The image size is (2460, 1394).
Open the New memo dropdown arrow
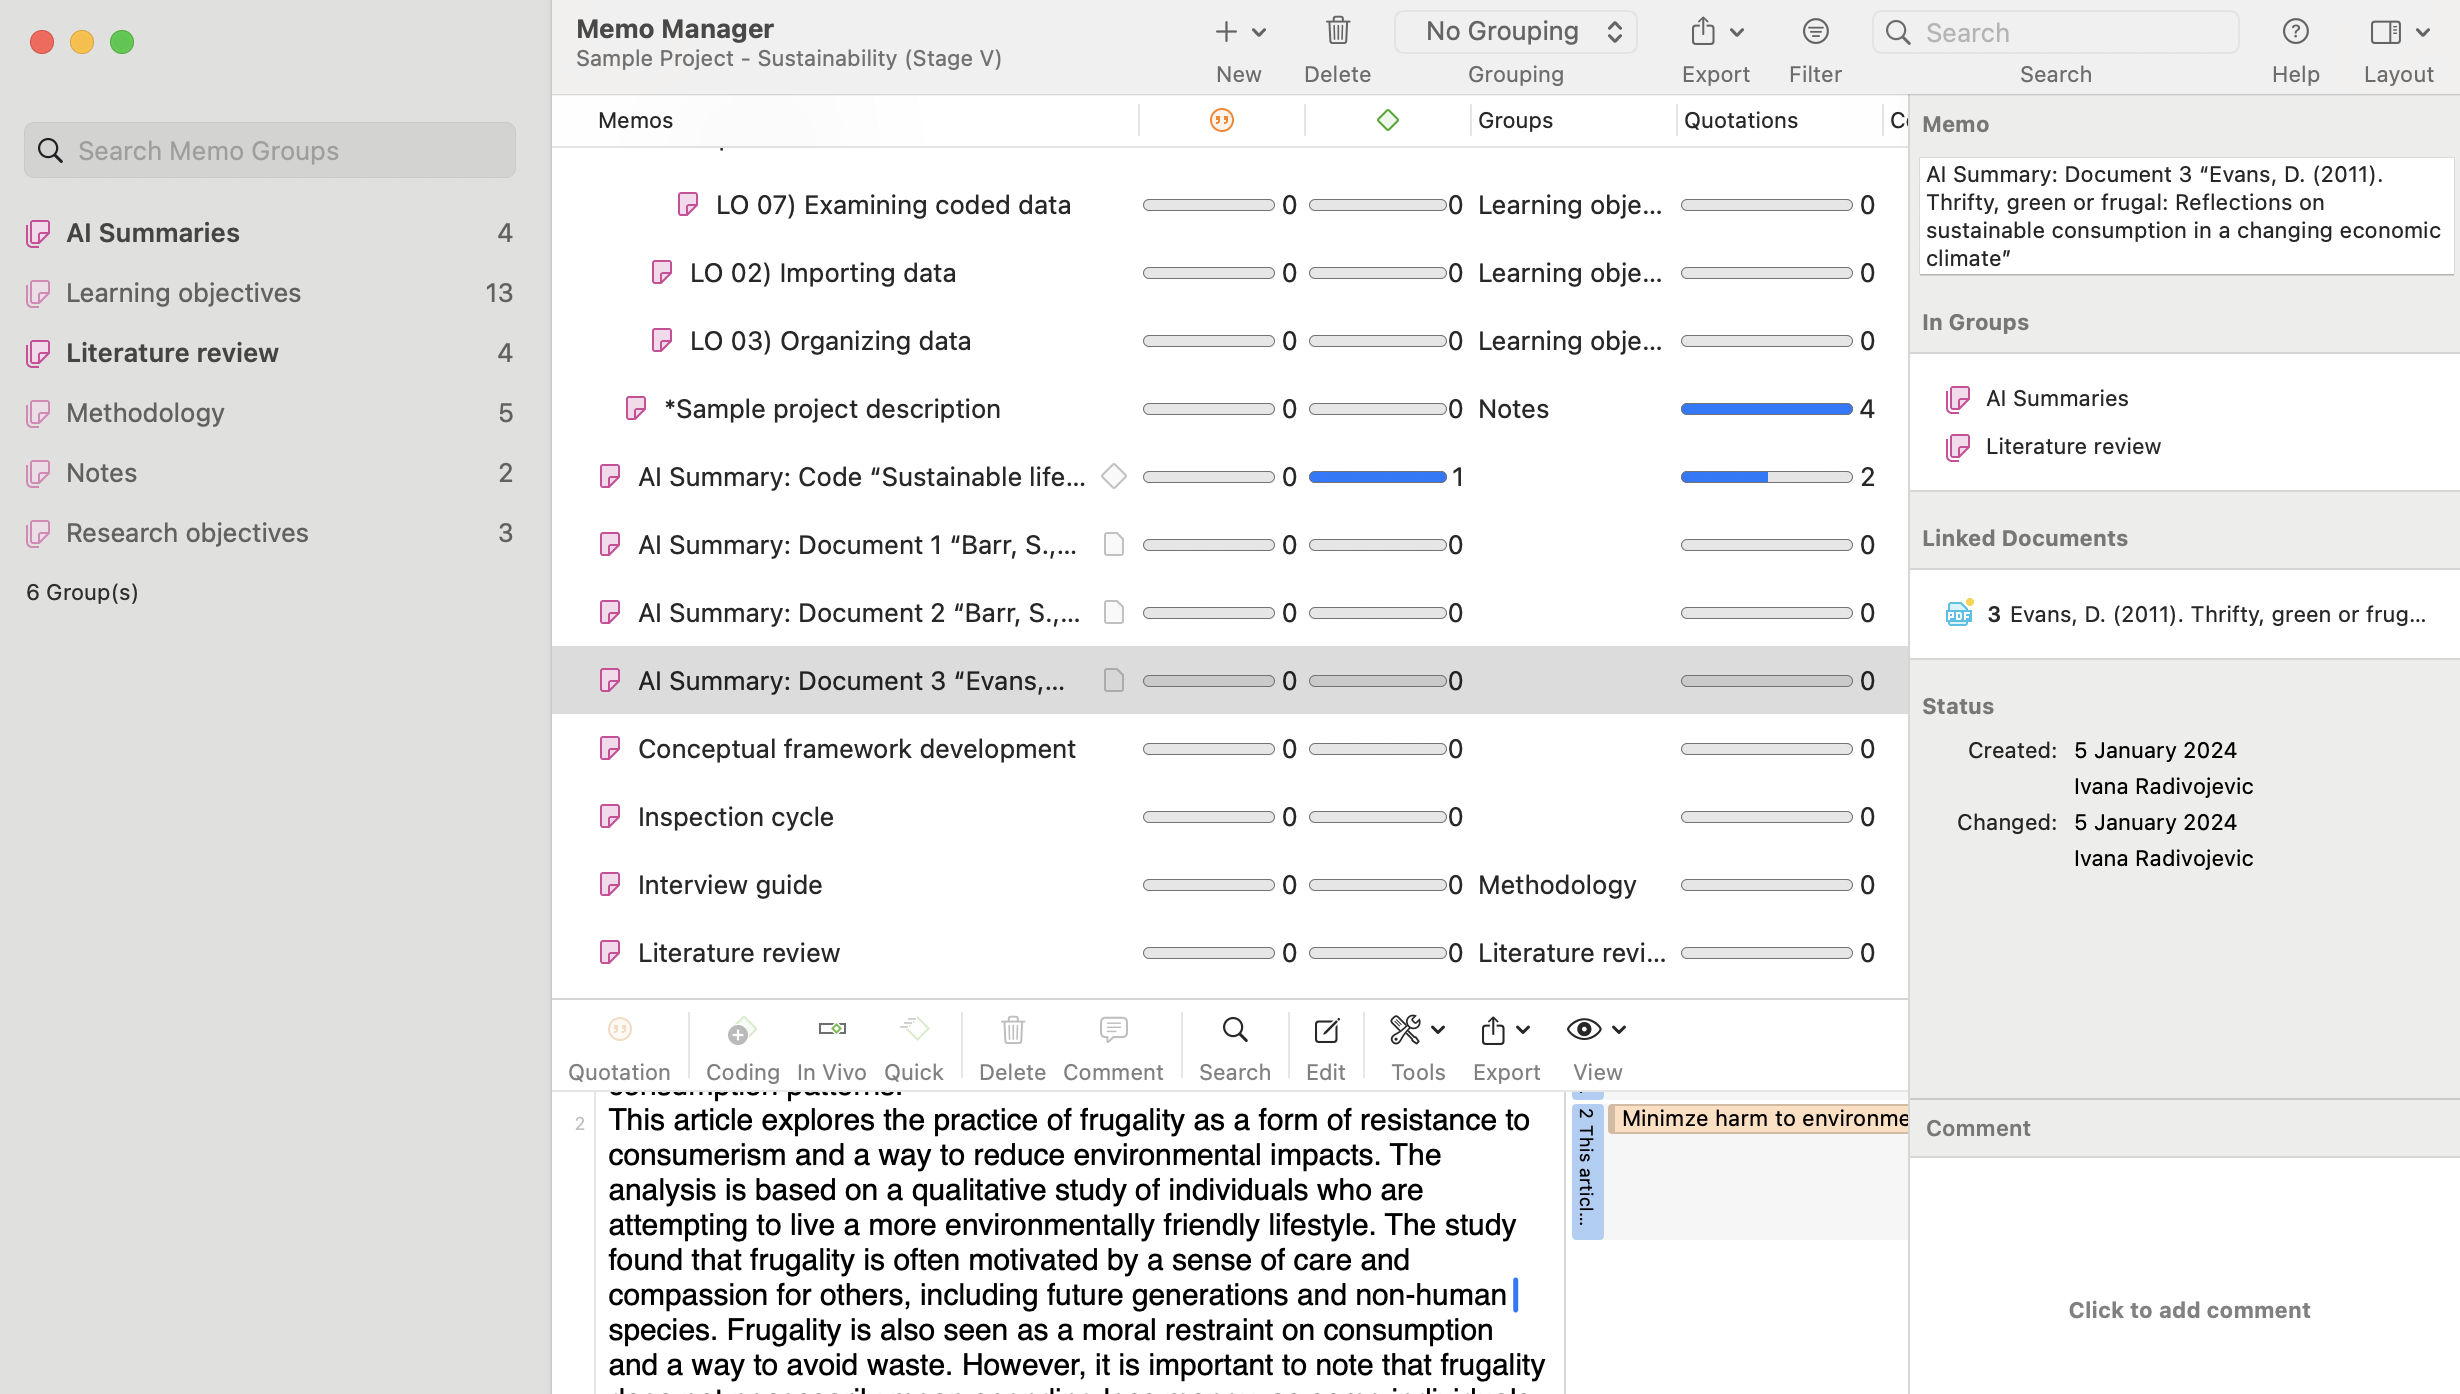tap(1259, 33)
